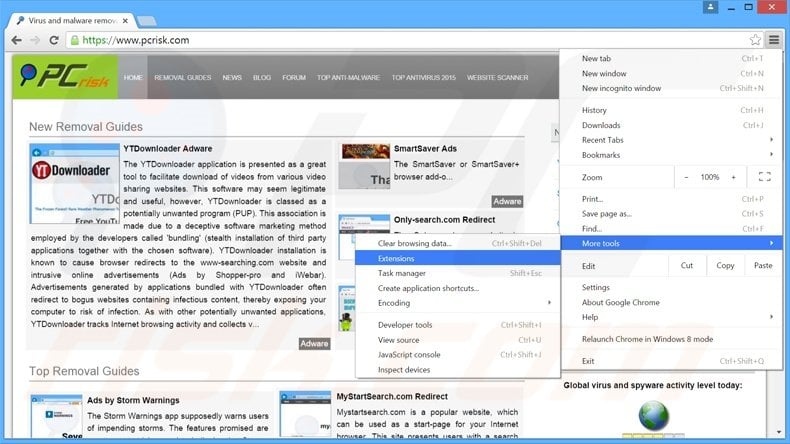The height and width of the screenshot is (444, 790).
Task: Choose Print... in Chrome menu
Action: 672,199
